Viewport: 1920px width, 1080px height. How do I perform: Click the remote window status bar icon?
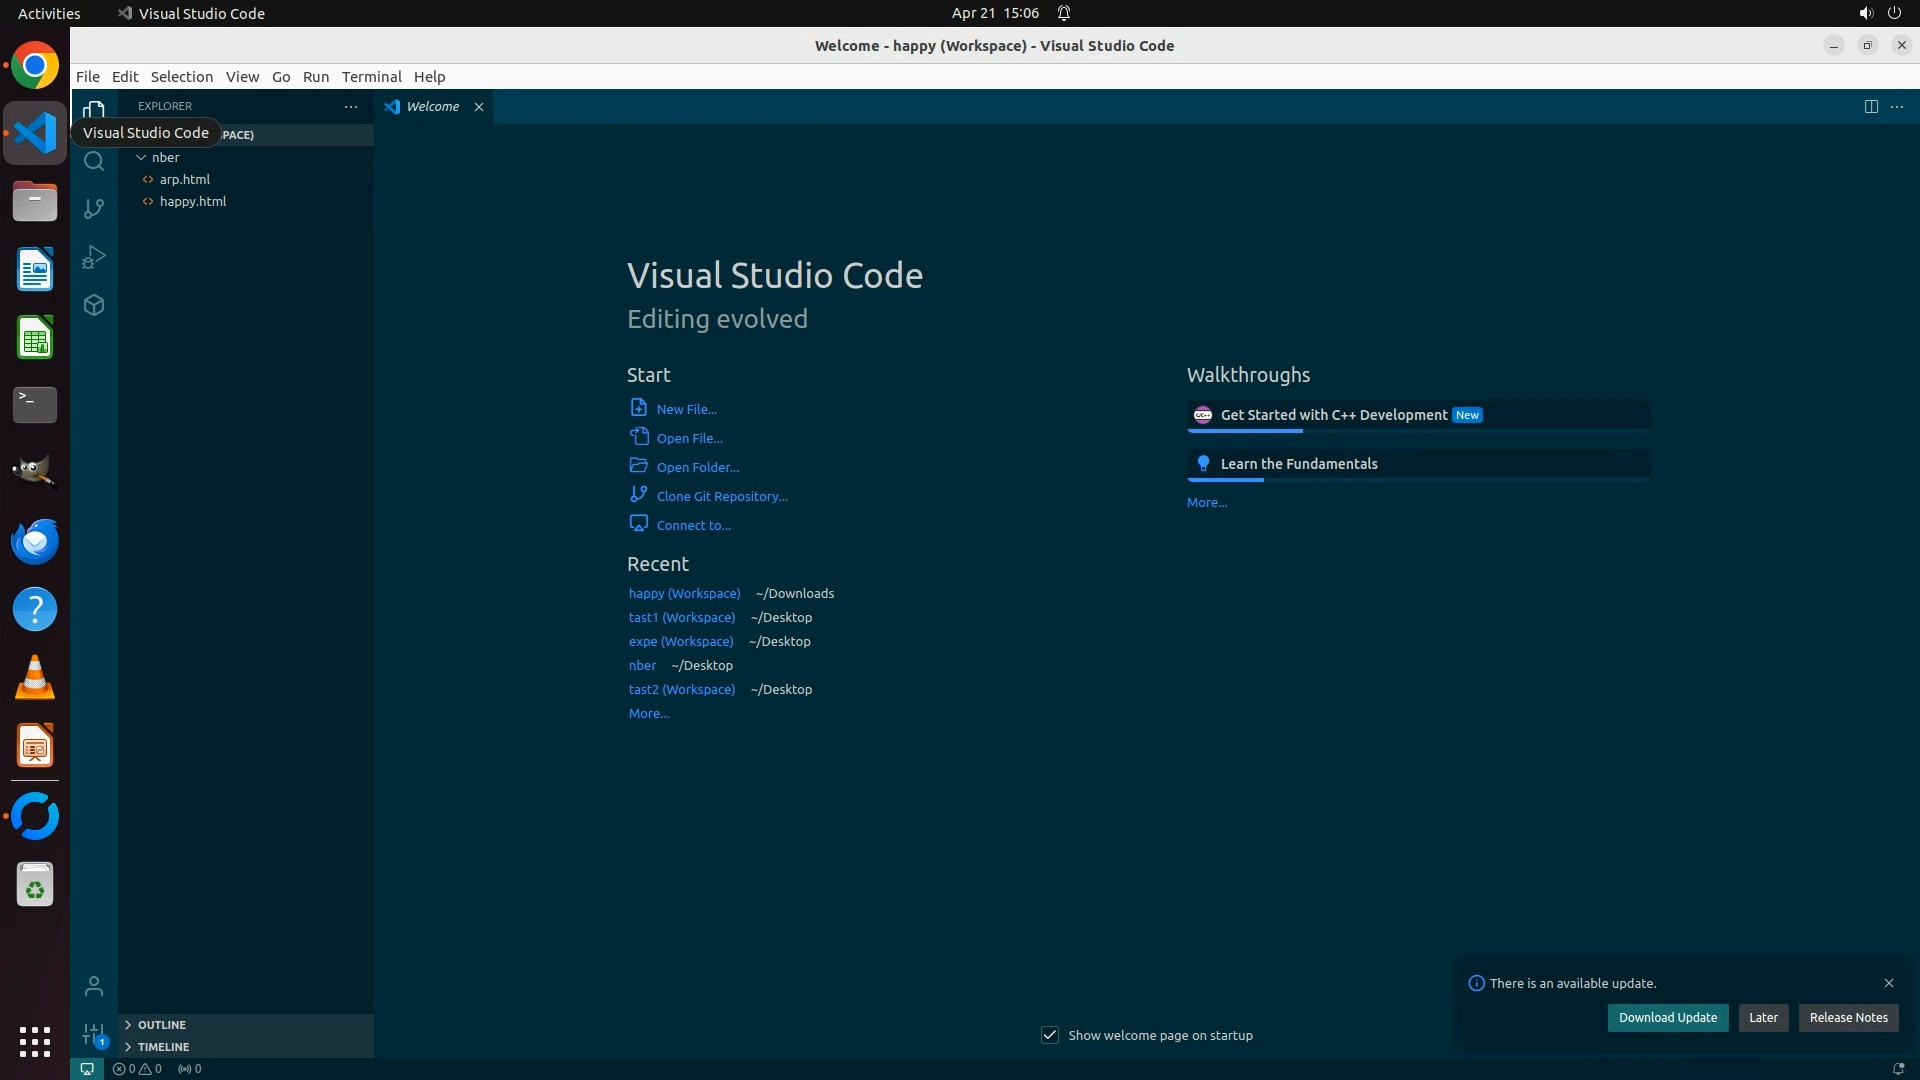(x=87, y=1068)
